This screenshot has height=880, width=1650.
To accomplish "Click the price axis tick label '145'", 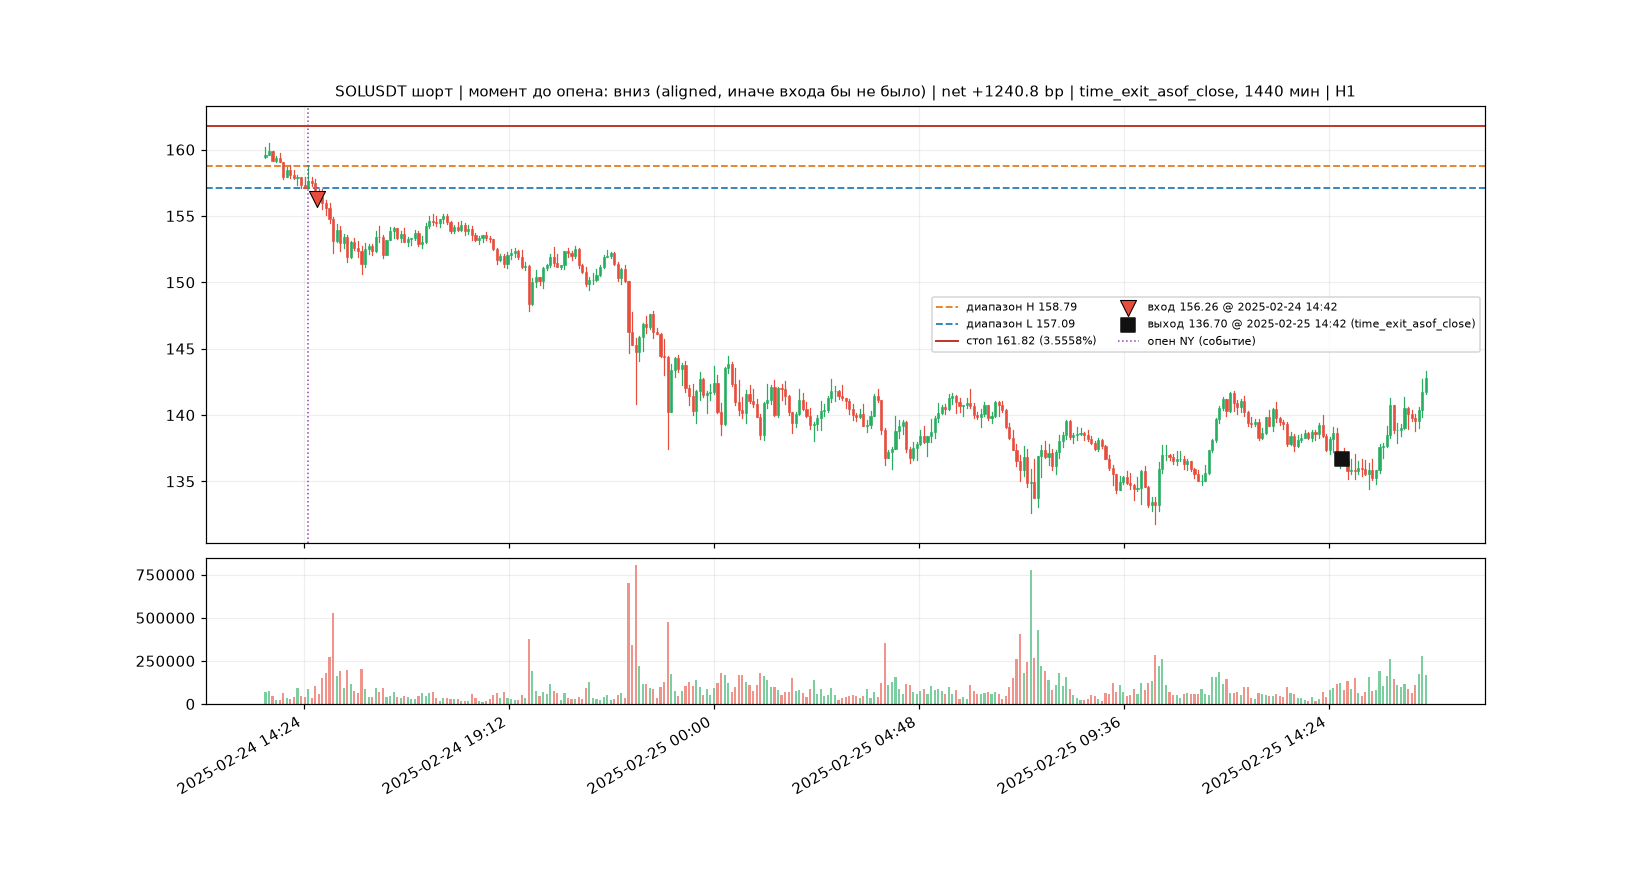I will coord(181,350).
